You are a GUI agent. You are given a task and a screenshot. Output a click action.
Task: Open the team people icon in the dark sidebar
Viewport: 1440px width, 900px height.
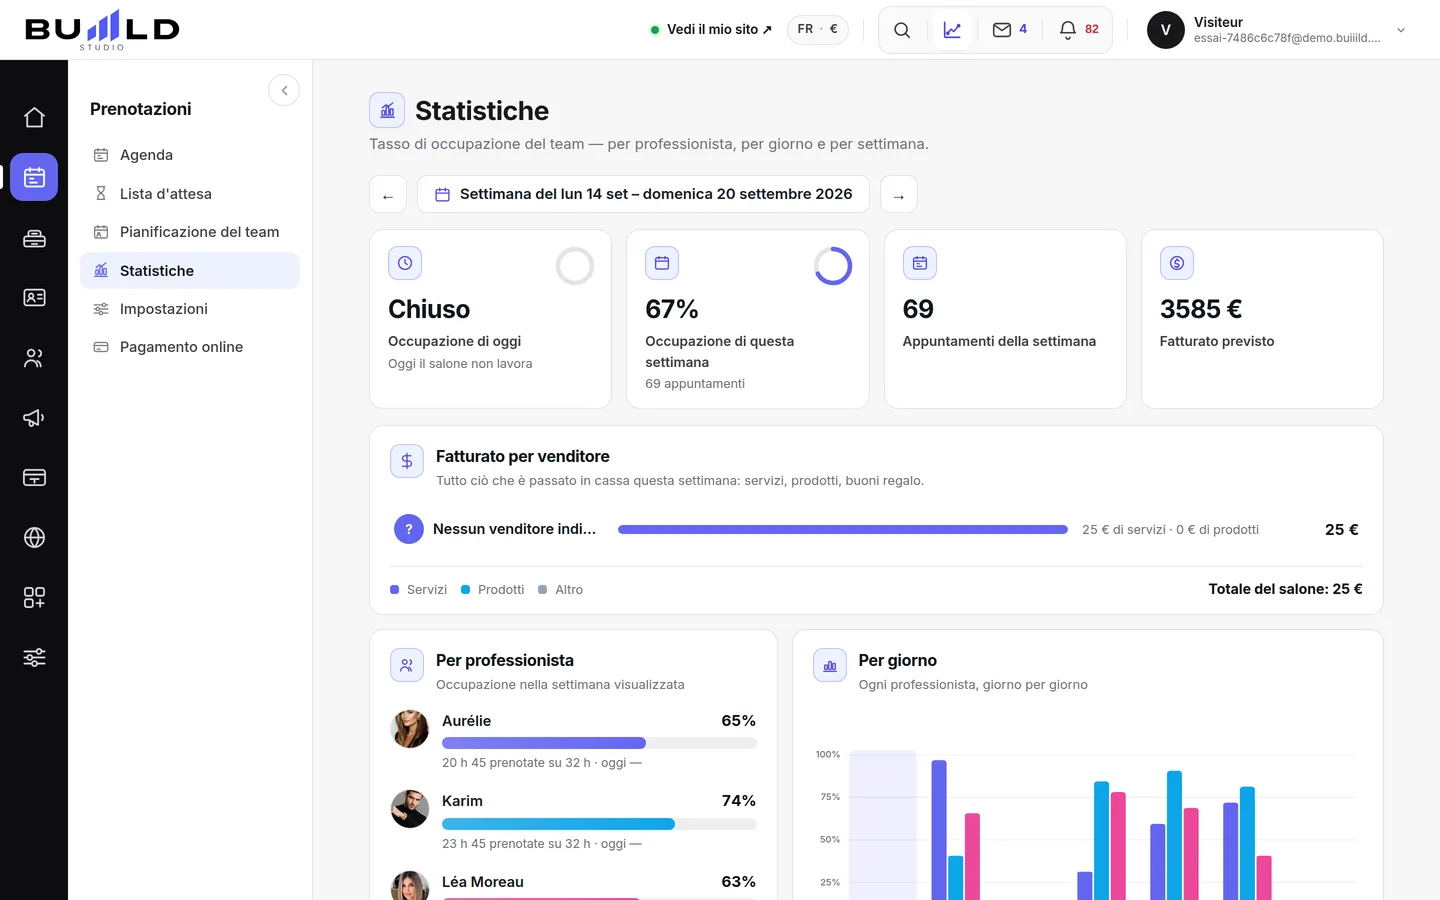point(34,358)
